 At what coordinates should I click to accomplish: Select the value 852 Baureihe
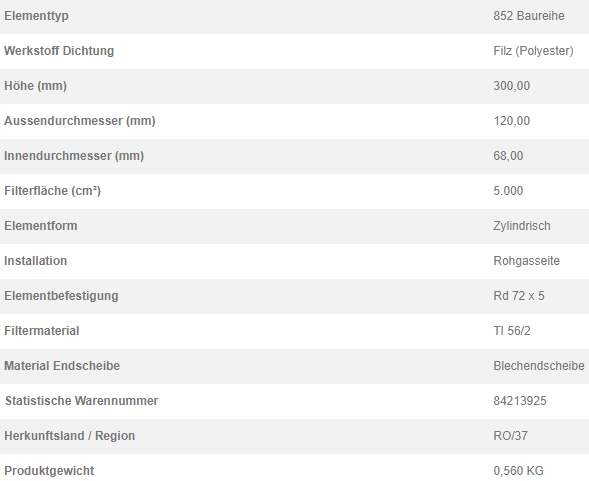(x=529, y=16)
